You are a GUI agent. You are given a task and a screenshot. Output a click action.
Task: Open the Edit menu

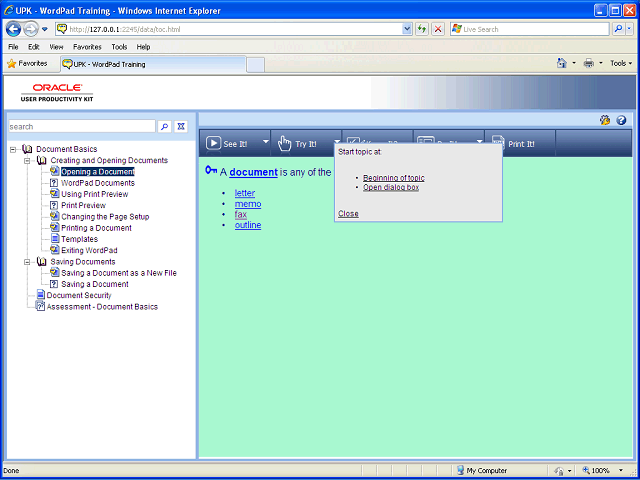[x=33, y=47]
